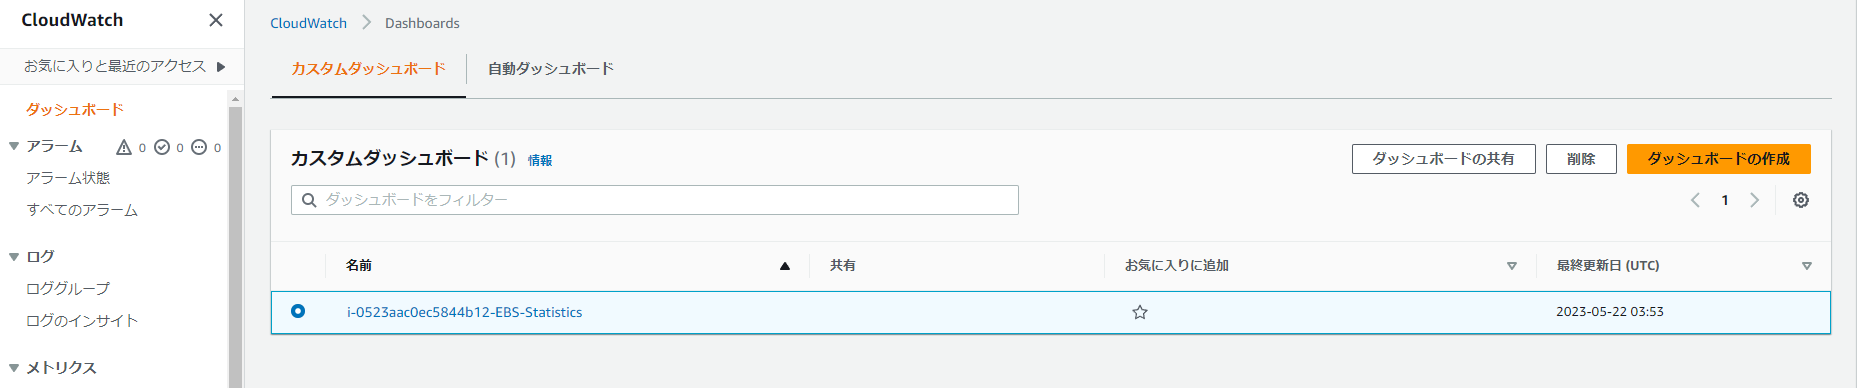Collapse the ログ section
This screenshot has height=388, width=1865.
click(x=14, y=257)
